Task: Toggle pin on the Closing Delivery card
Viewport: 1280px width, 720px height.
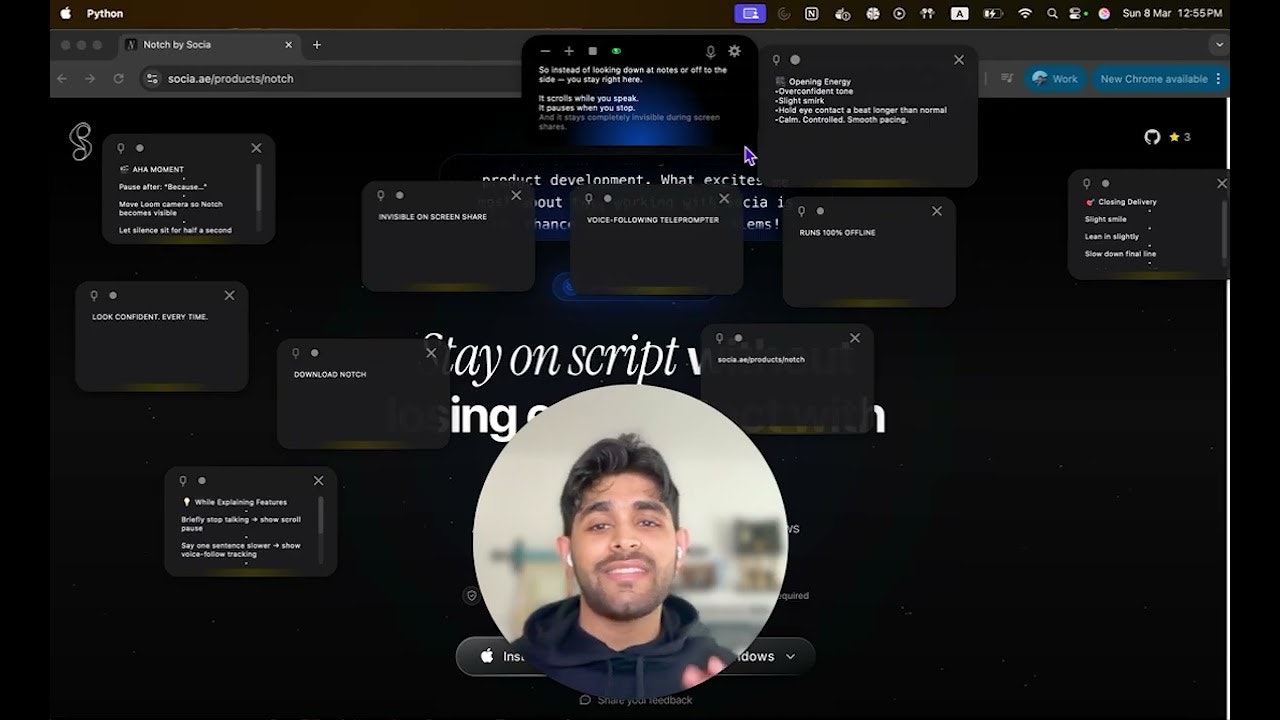Action: [1087, 184]
